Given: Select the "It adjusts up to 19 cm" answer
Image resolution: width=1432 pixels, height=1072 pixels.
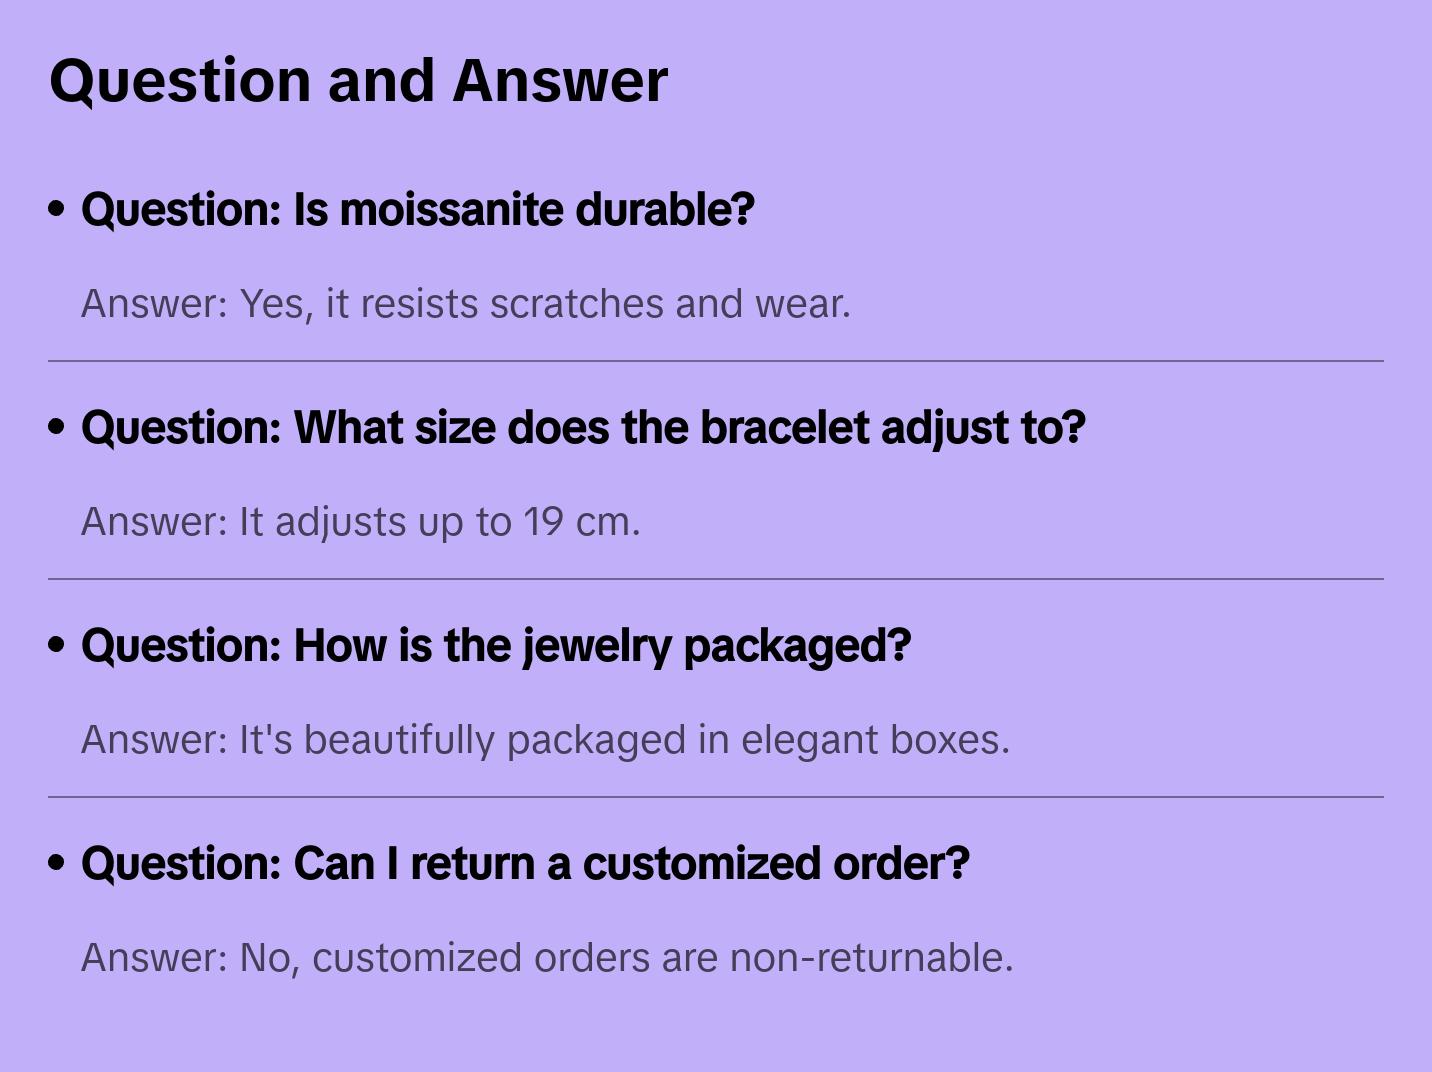Looking at the screenshot, I should pyautogui.click(x=360, y=522).
